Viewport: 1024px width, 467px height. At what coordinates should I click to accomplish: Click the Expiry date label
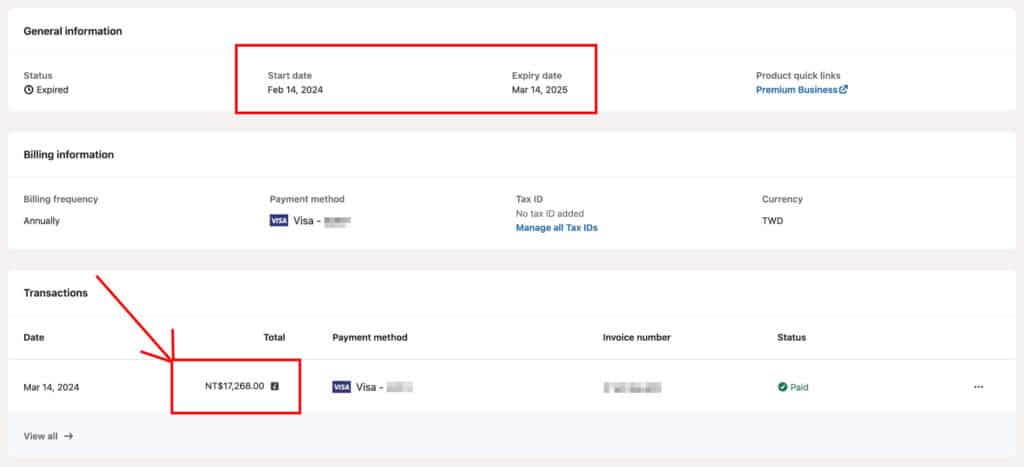click(537, 76)
